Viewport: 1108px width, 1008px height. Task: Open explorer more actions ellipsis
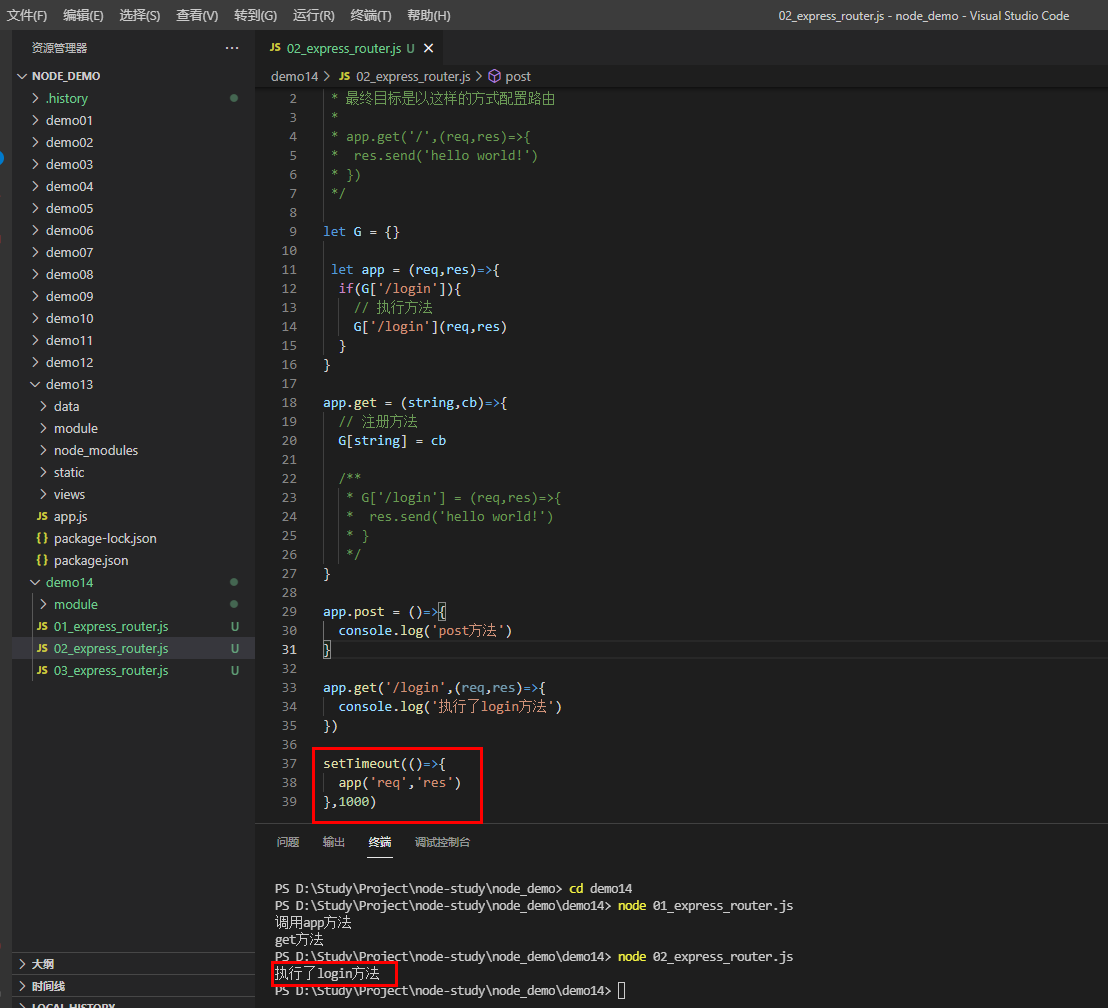[232, 48]
